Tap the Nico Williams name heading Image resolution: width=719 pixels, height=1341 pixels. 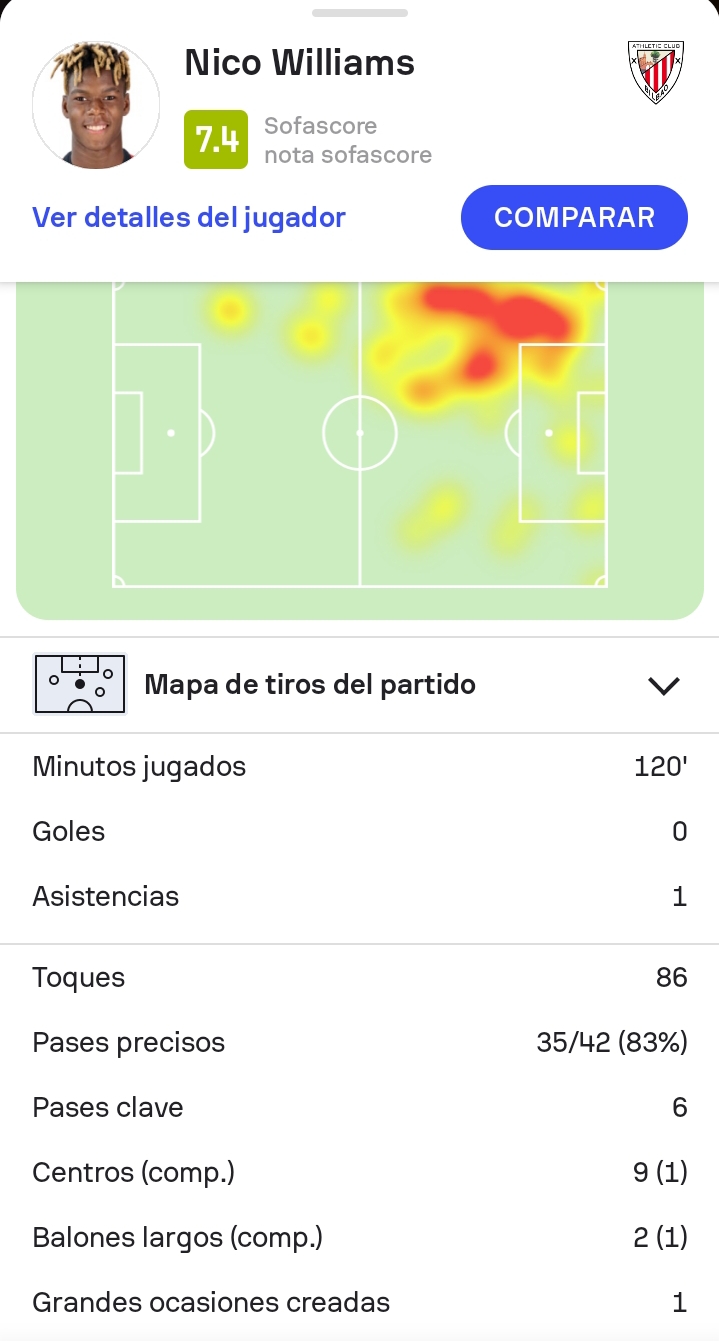(299, 63)
